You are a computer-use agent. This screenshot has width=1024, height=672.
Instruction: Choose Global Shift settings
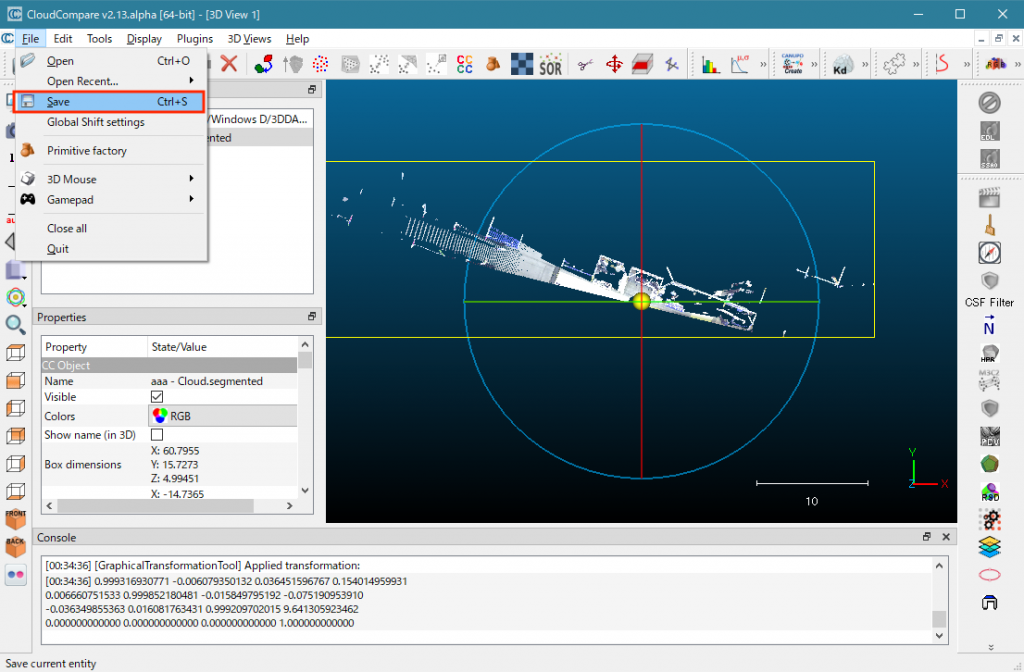(96, 122)
